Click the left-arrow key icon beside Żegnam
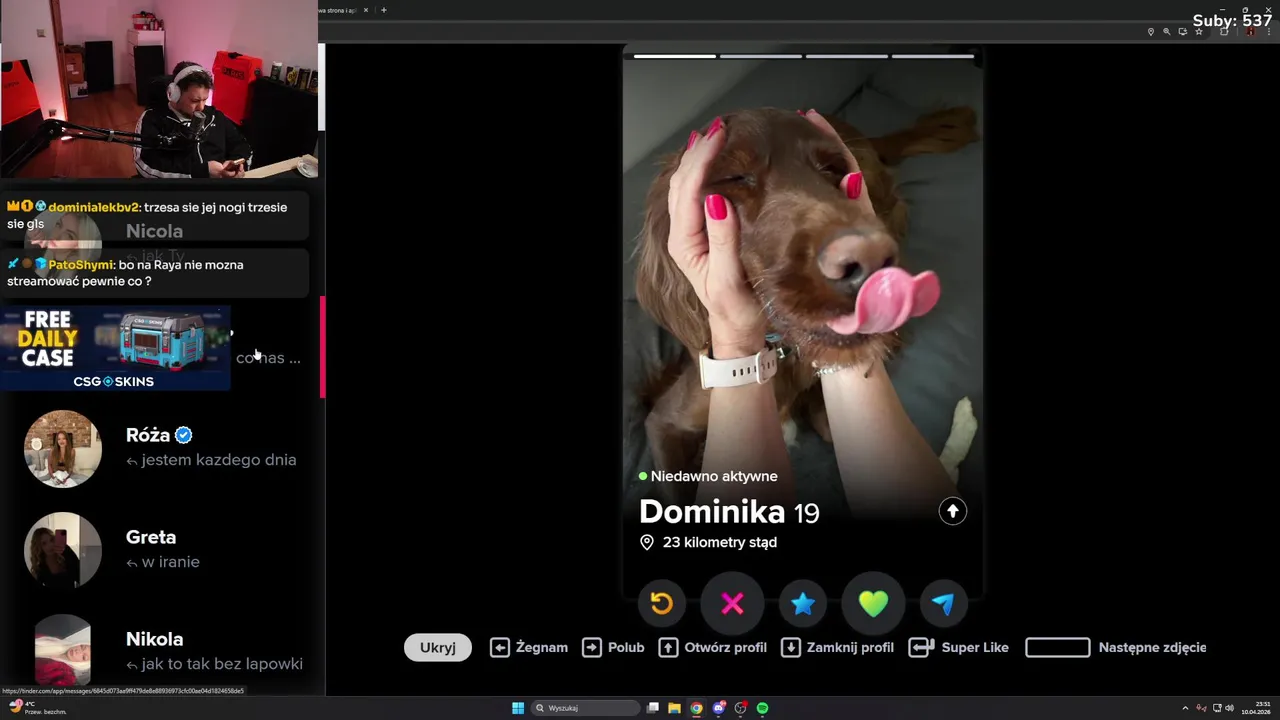 pyautogui.click(x=500, y=647)
